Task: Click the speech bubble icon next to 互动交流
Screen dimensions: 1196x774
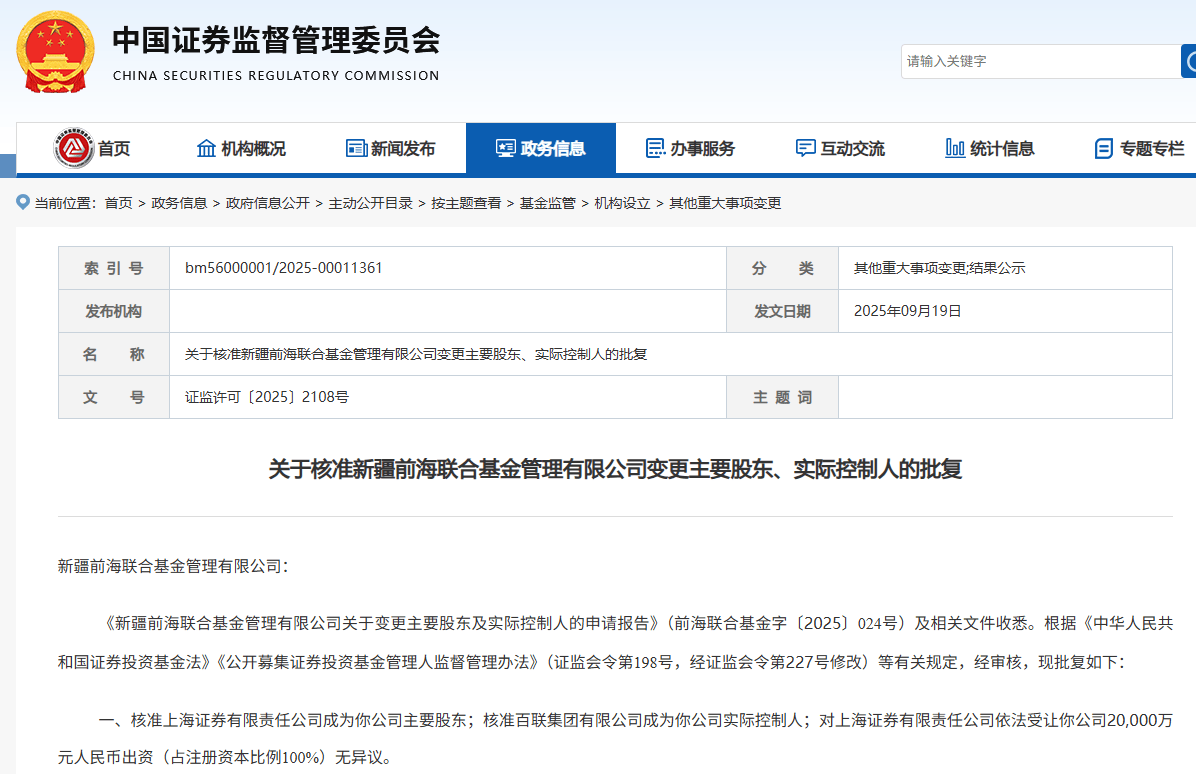Action: point(806,148)
